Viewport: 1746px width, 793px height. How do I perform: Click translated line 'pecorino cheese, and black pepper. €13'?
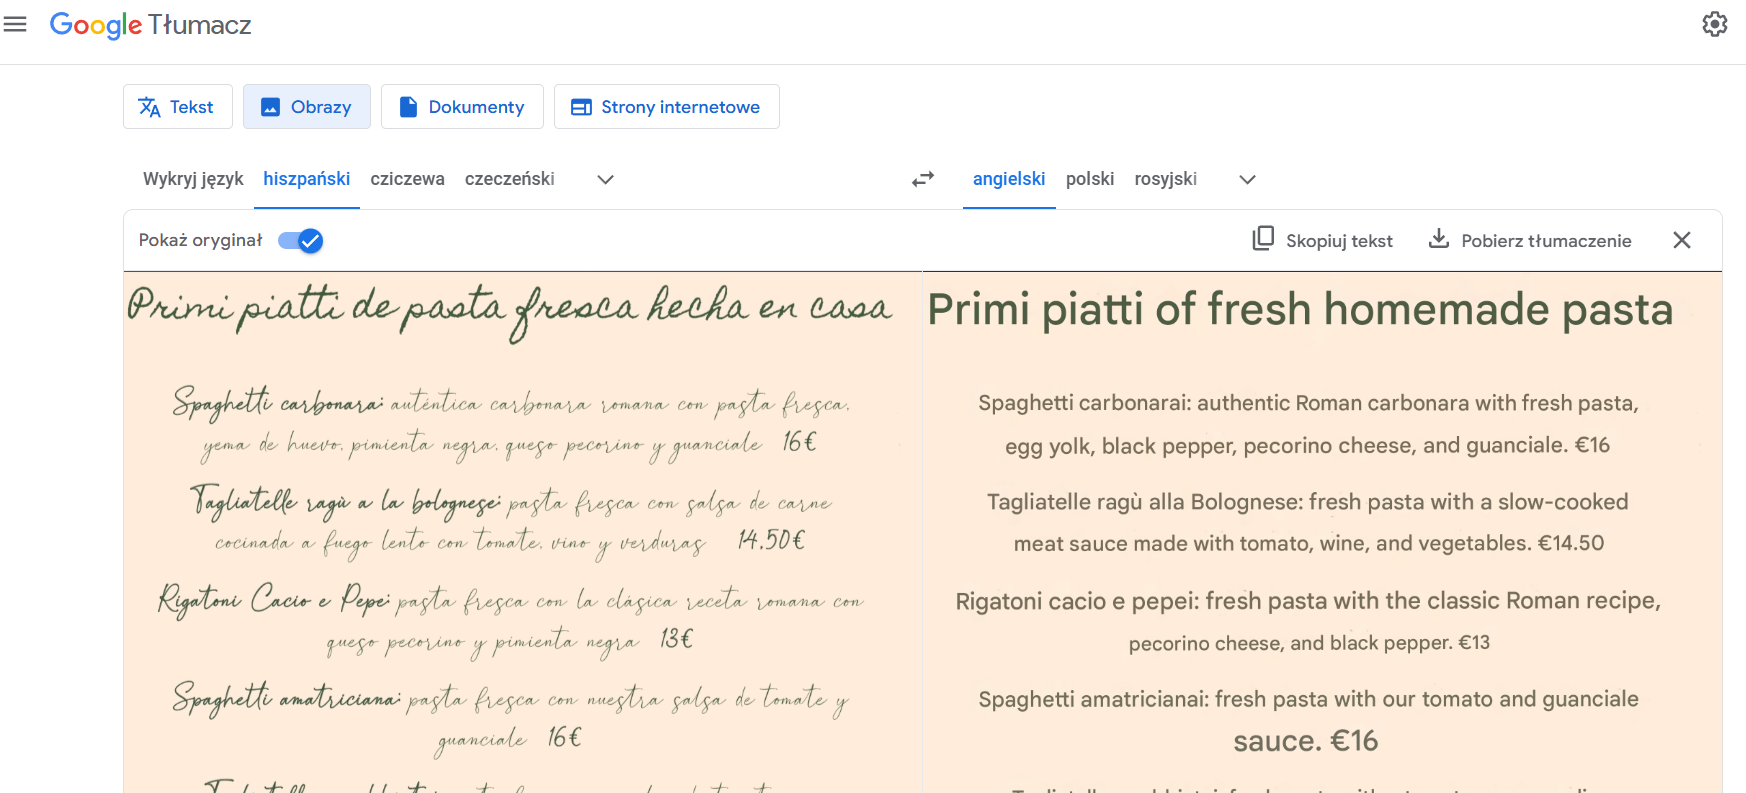[1309, 643]
